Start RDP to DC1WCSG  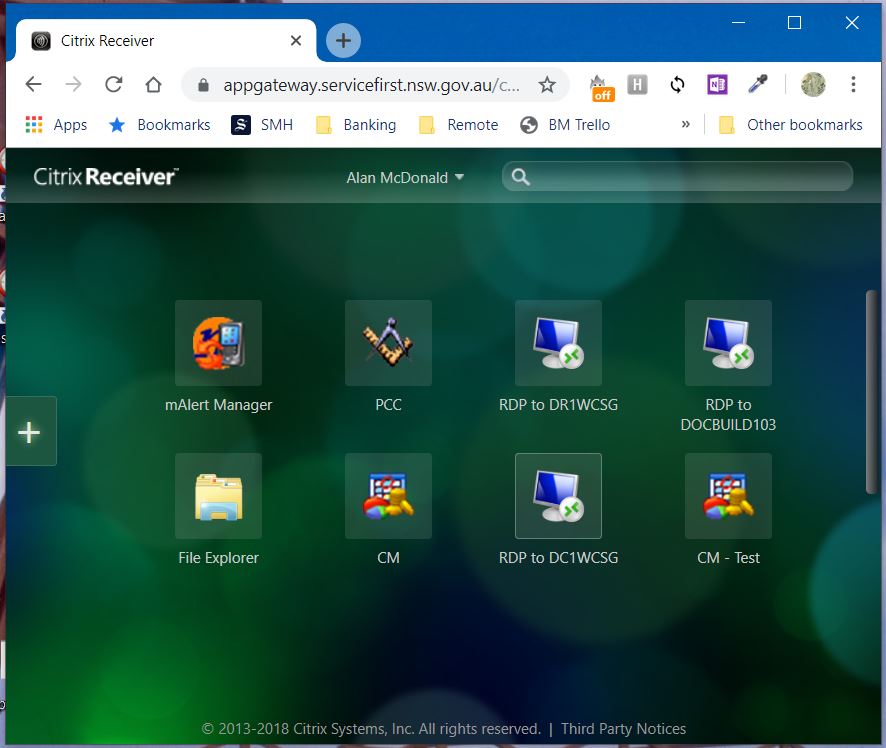(x=558, y=496)
